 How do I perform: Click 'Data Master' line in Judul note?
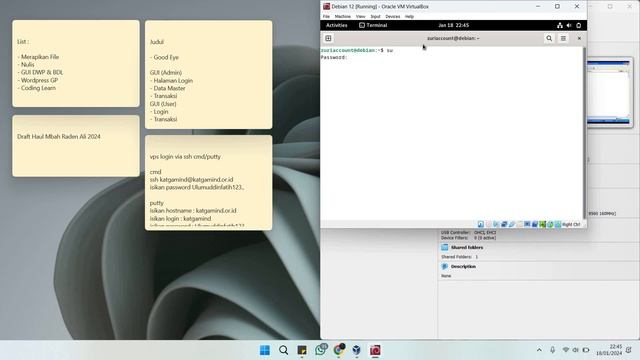coord(168,88)
